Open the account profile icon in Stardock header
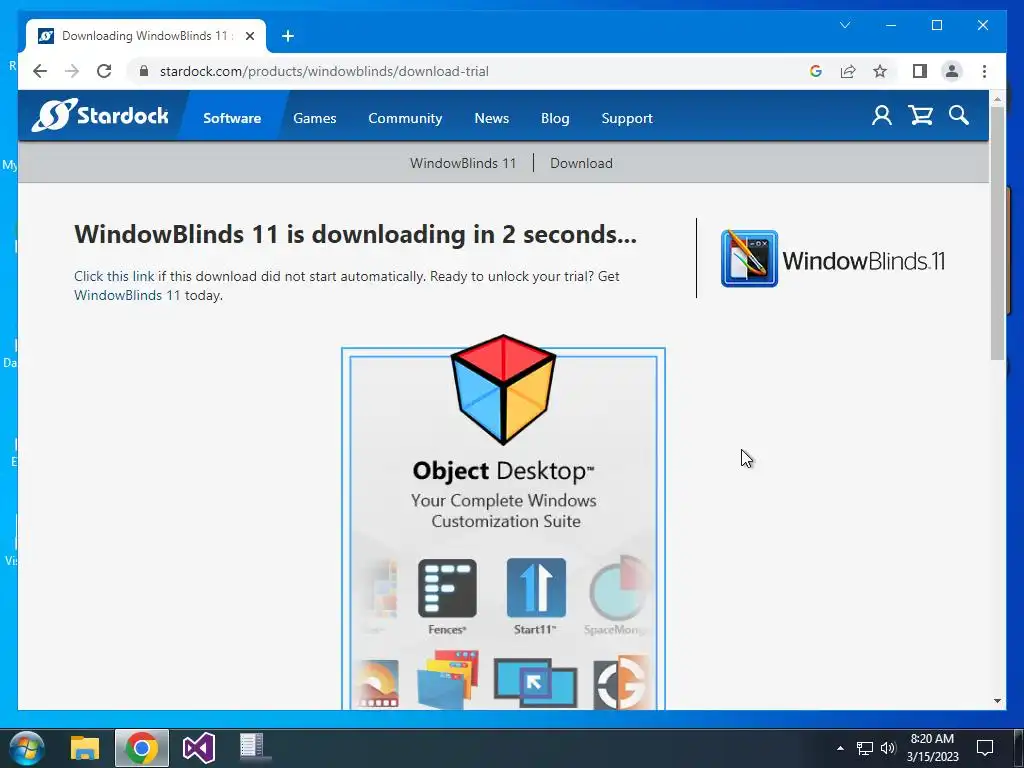Viewport: 1024px width, 768px height. point(882,116)
